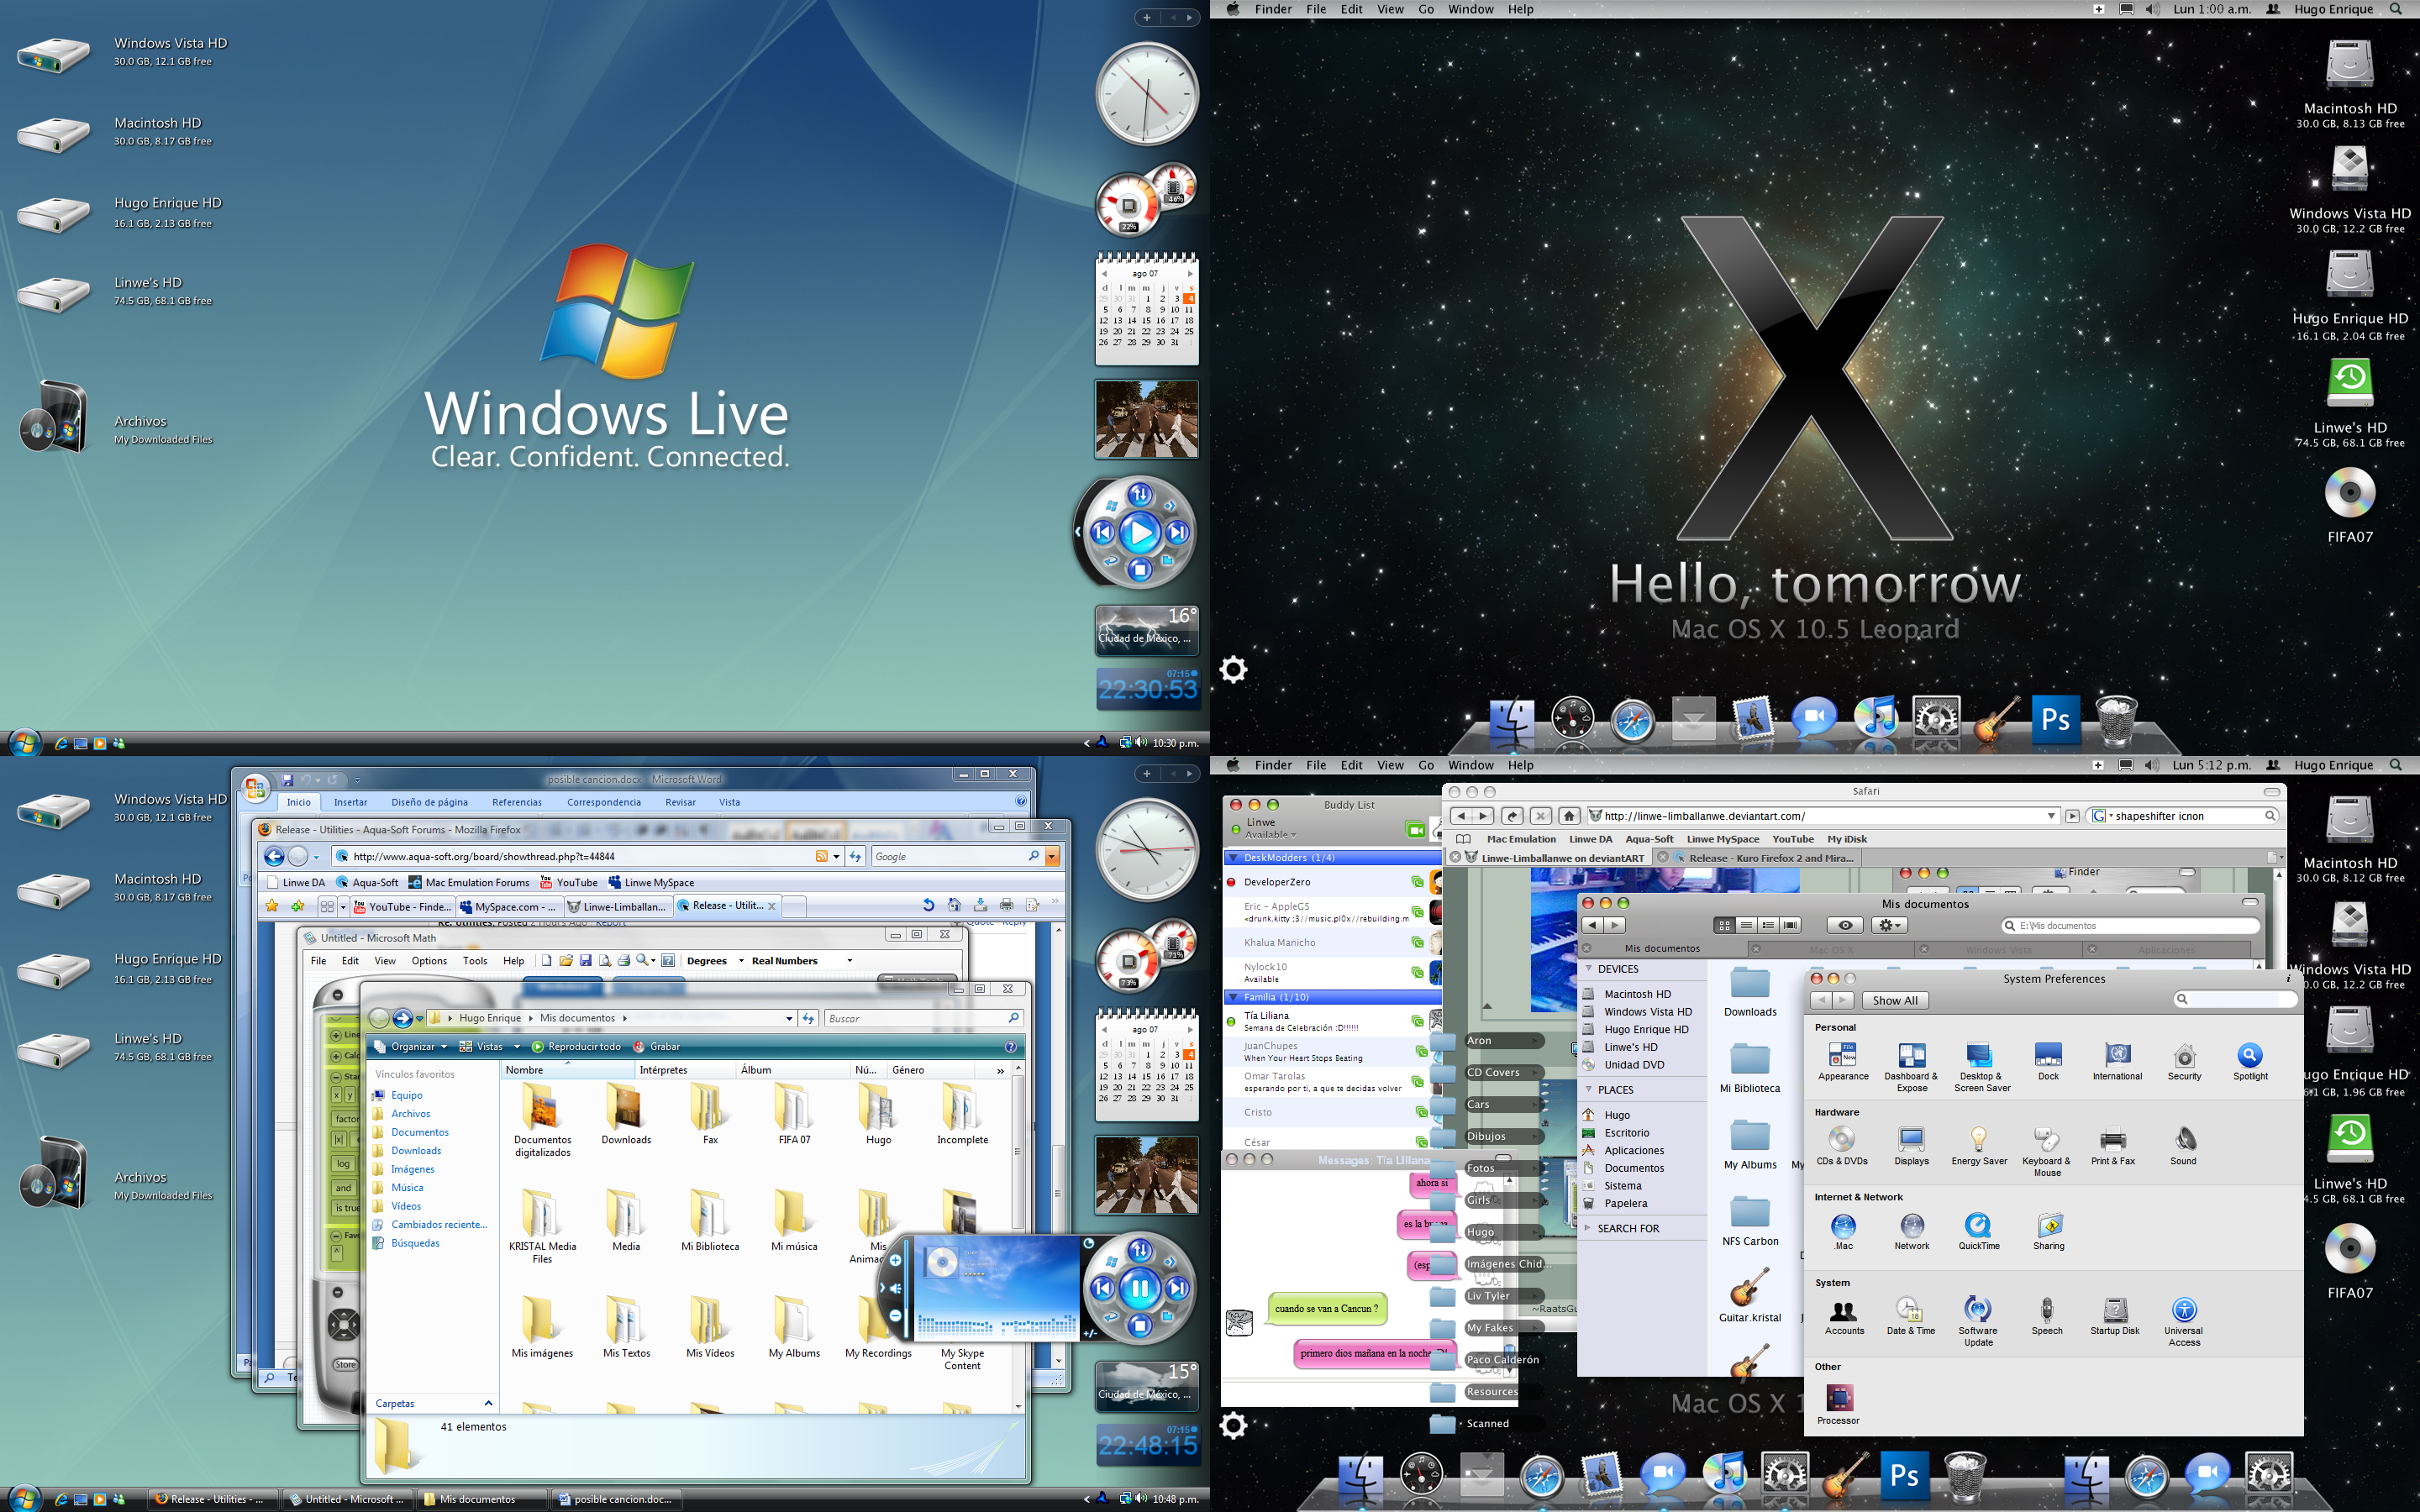
Task: Collapse the DEVICES section in Finder sidebar
Action: (1588, 969)
